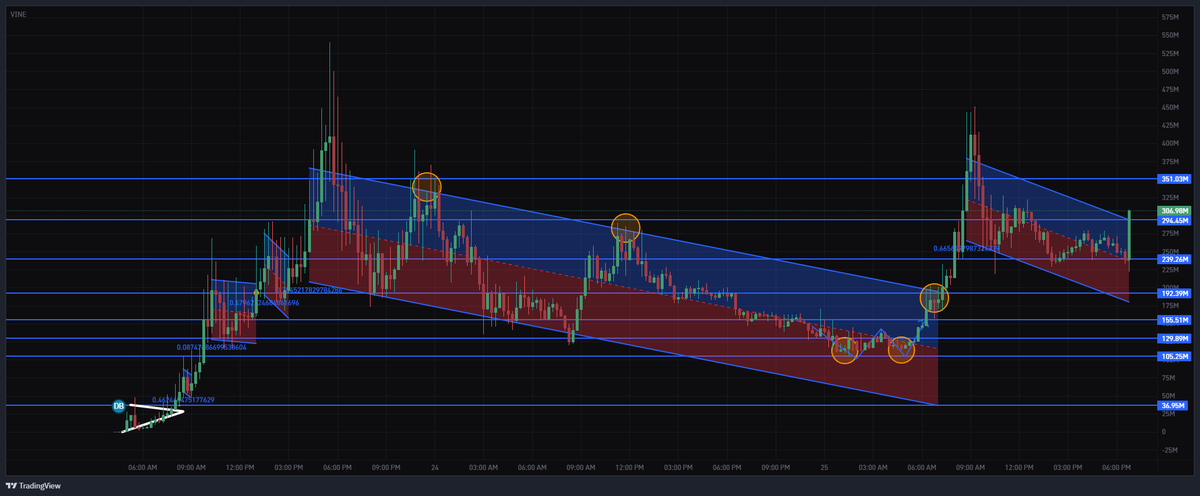The height and width of the screenshot is (496, 1200).
Task: Click the ratio label starting 0.665
Action: click(x=966, y=248)
